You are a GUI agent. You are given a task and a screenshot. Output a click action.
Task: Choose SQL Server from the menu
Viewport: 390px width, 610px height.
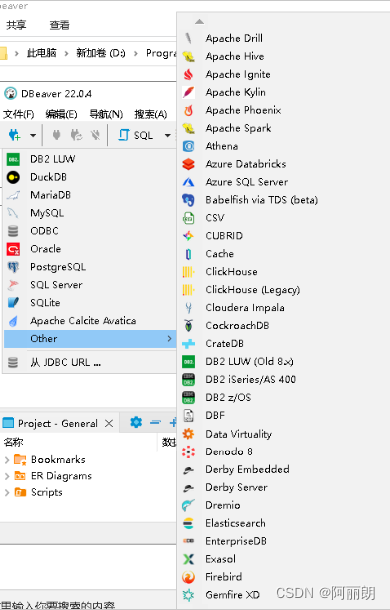pyautogui.click(x=90, y=285)
